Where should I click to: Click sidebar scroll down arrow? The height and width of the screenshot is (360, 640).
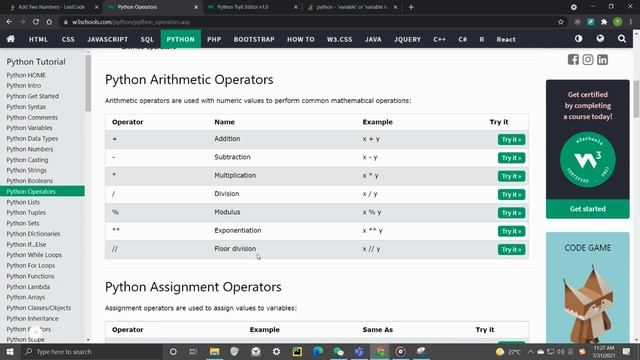pyautogui.click(x=88, y=340)
